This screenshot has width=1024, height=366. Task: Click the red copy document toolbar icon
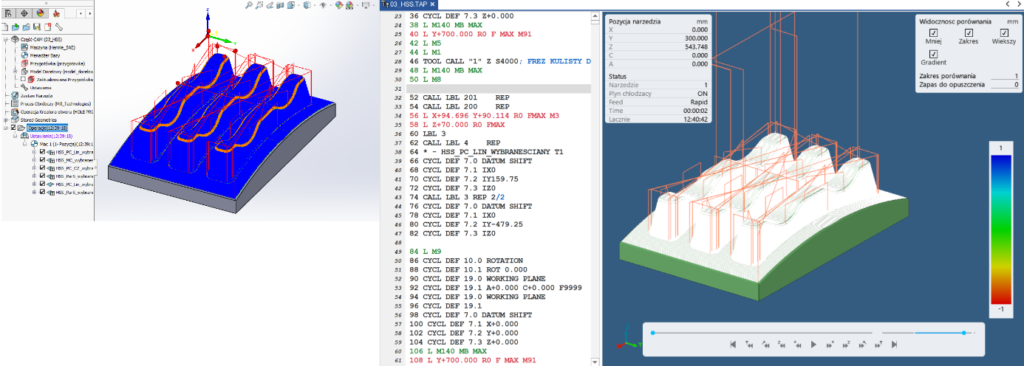[x=48, y=27]
